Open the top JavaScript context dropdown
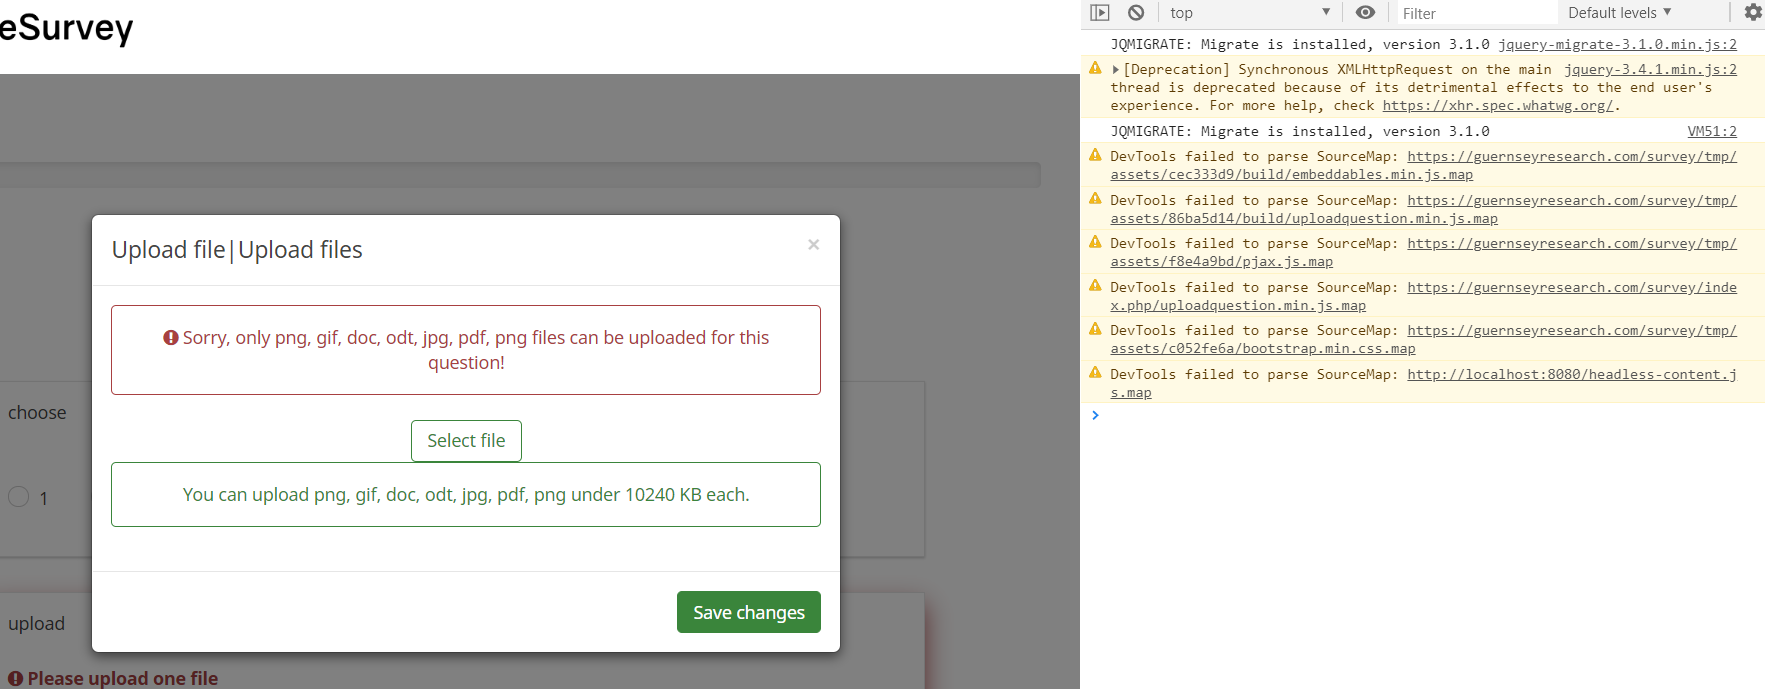Image resolution: width=1765 pixels, height=689 pixels. tap(1250, 13)
